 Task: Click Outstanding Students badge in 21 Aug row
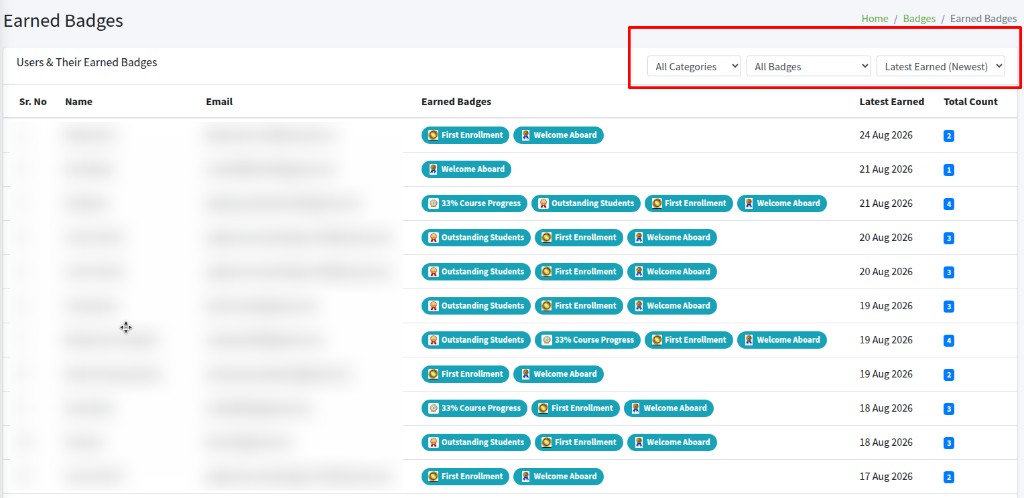pos(586,203)
